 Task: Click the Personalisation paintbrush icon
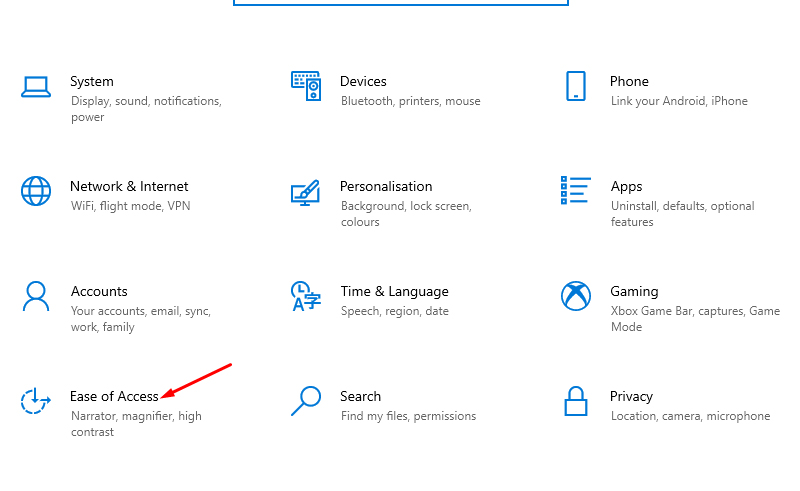click(305, 191)
